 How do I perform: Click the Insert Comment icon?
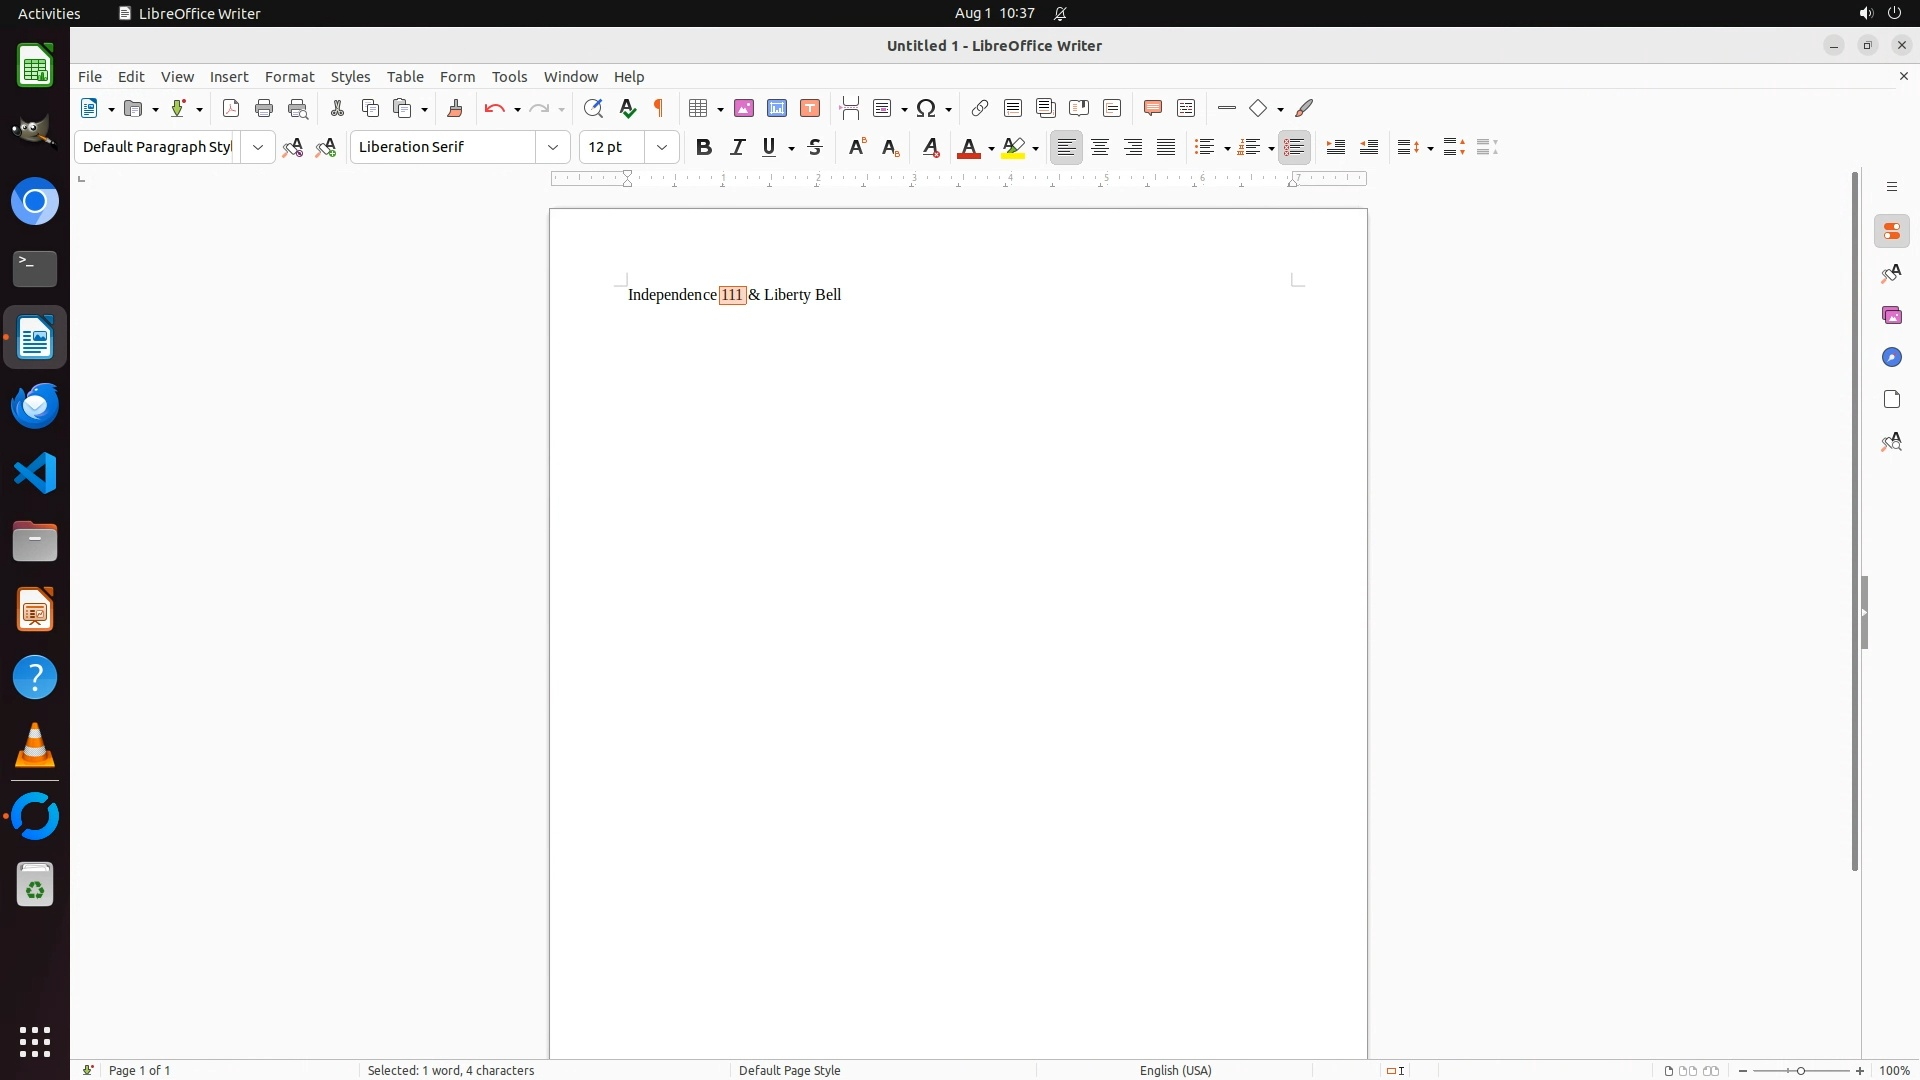click(1153, 109)
